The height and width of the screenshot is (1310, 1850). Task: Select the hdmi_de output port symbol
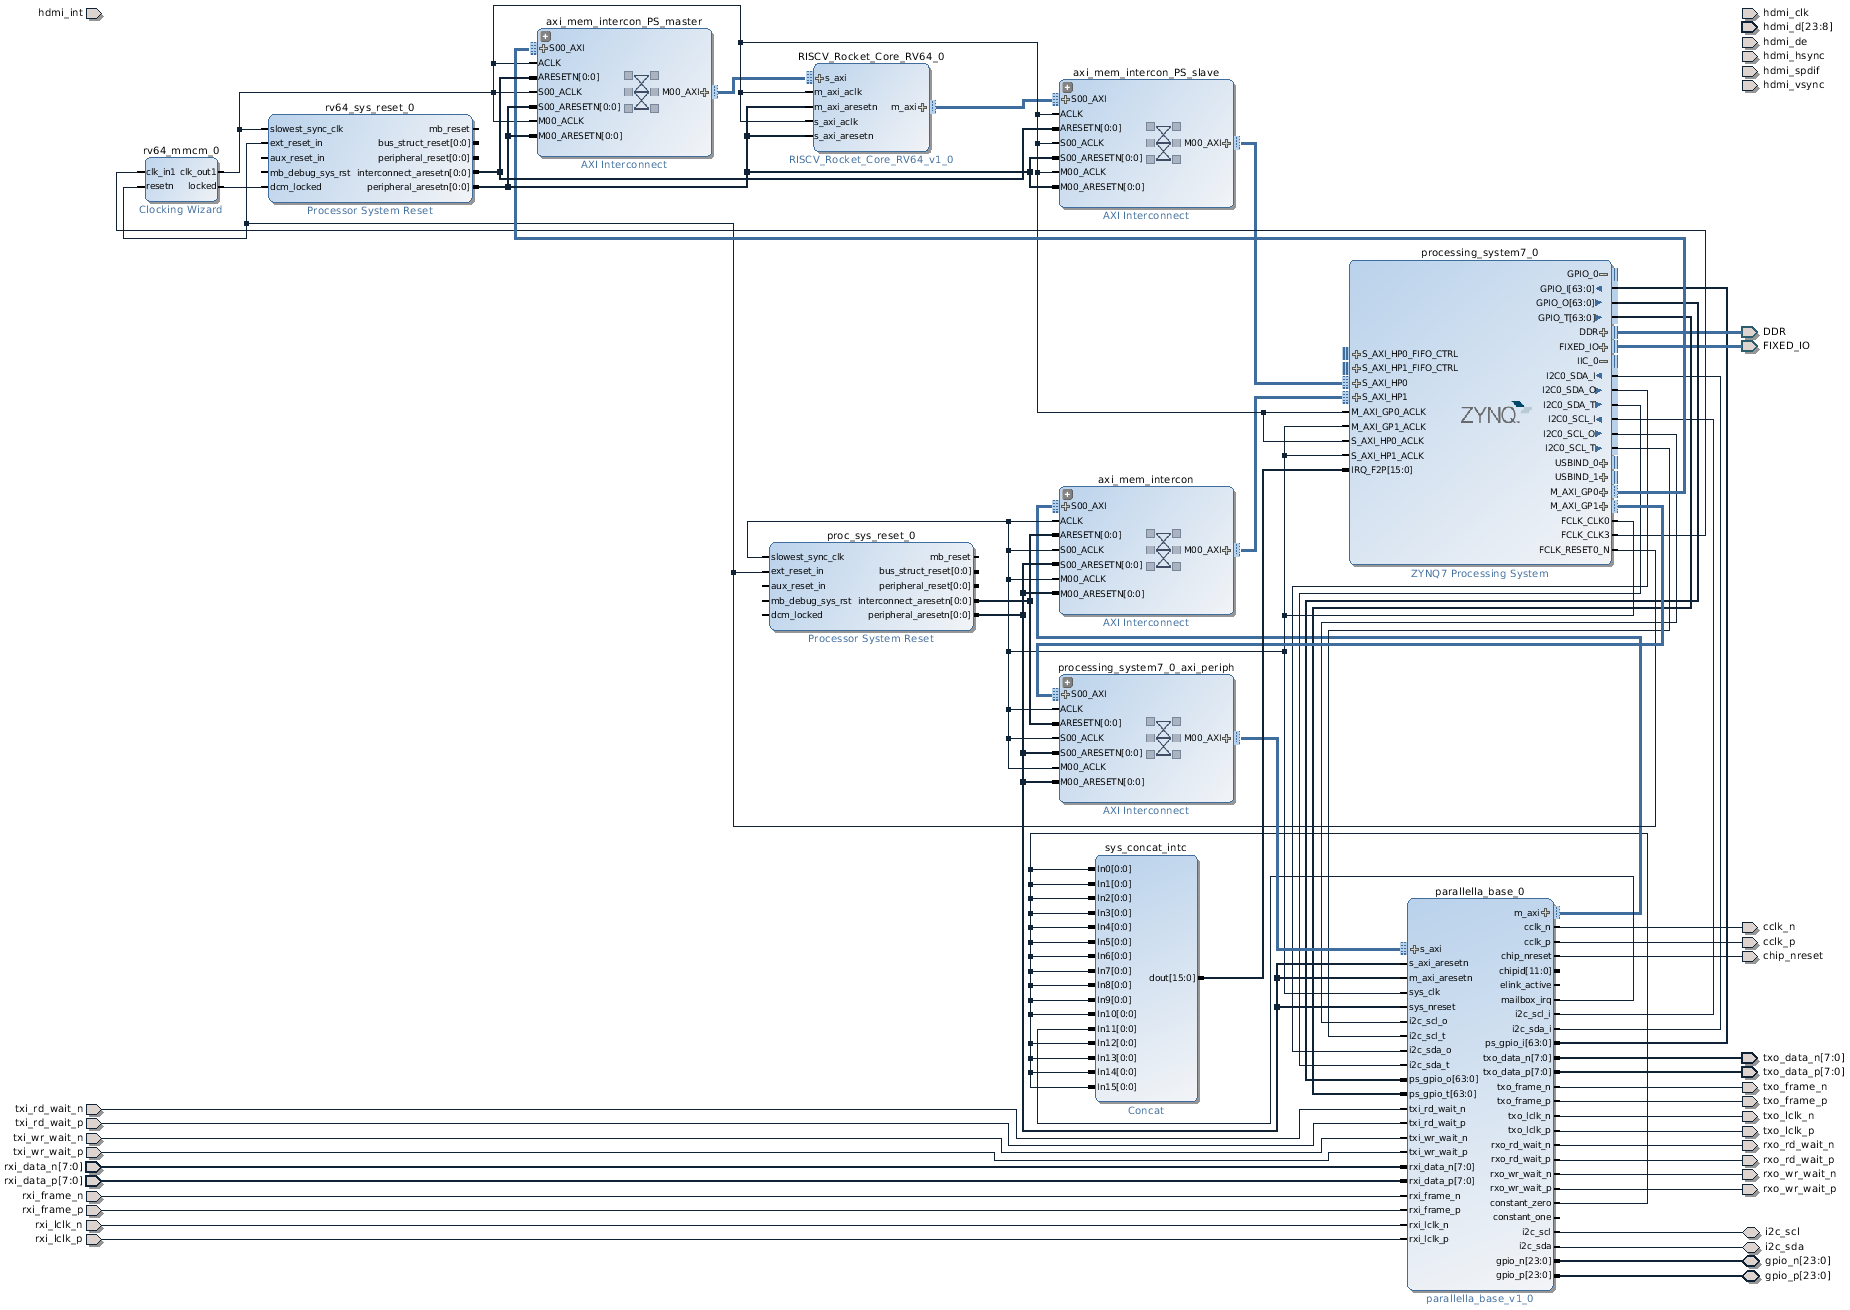(1749, 42)
